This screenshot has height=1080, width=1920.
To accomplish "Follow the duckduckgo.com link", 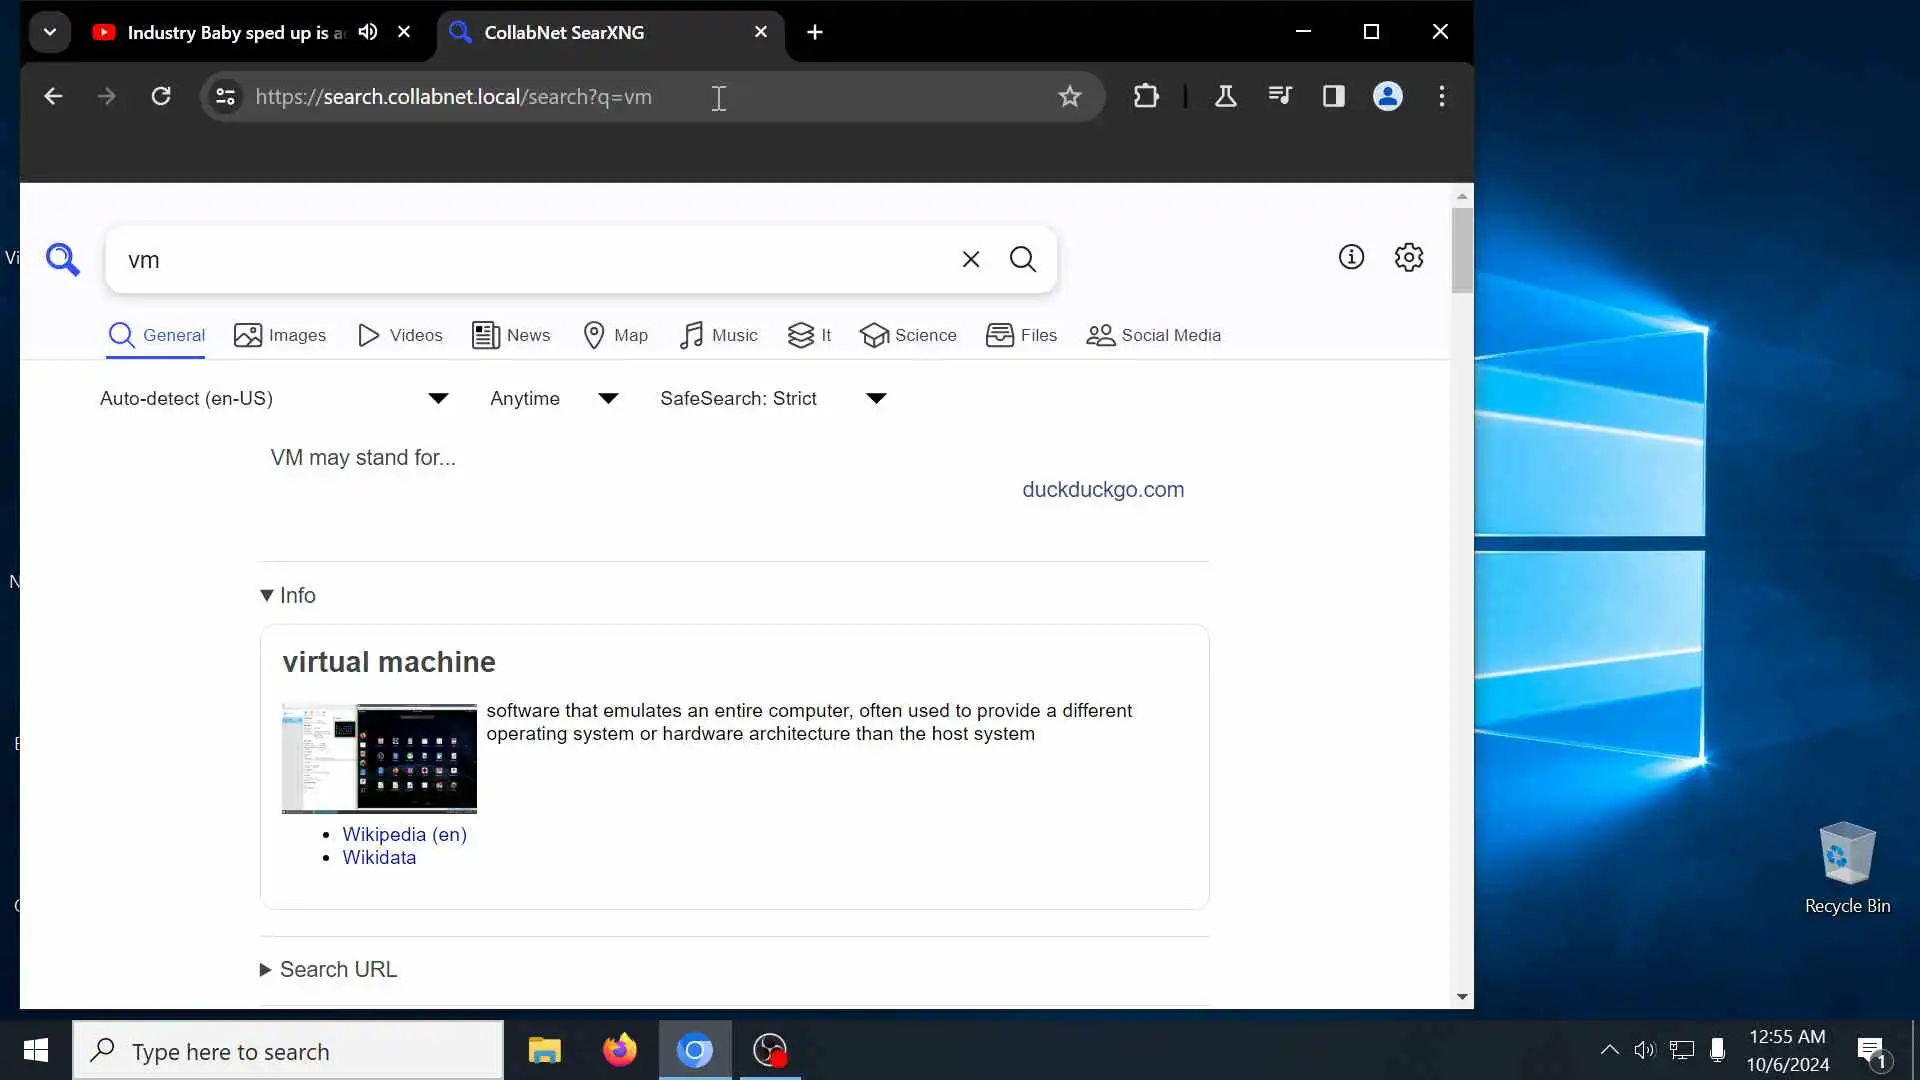I will click(1102, 489).
